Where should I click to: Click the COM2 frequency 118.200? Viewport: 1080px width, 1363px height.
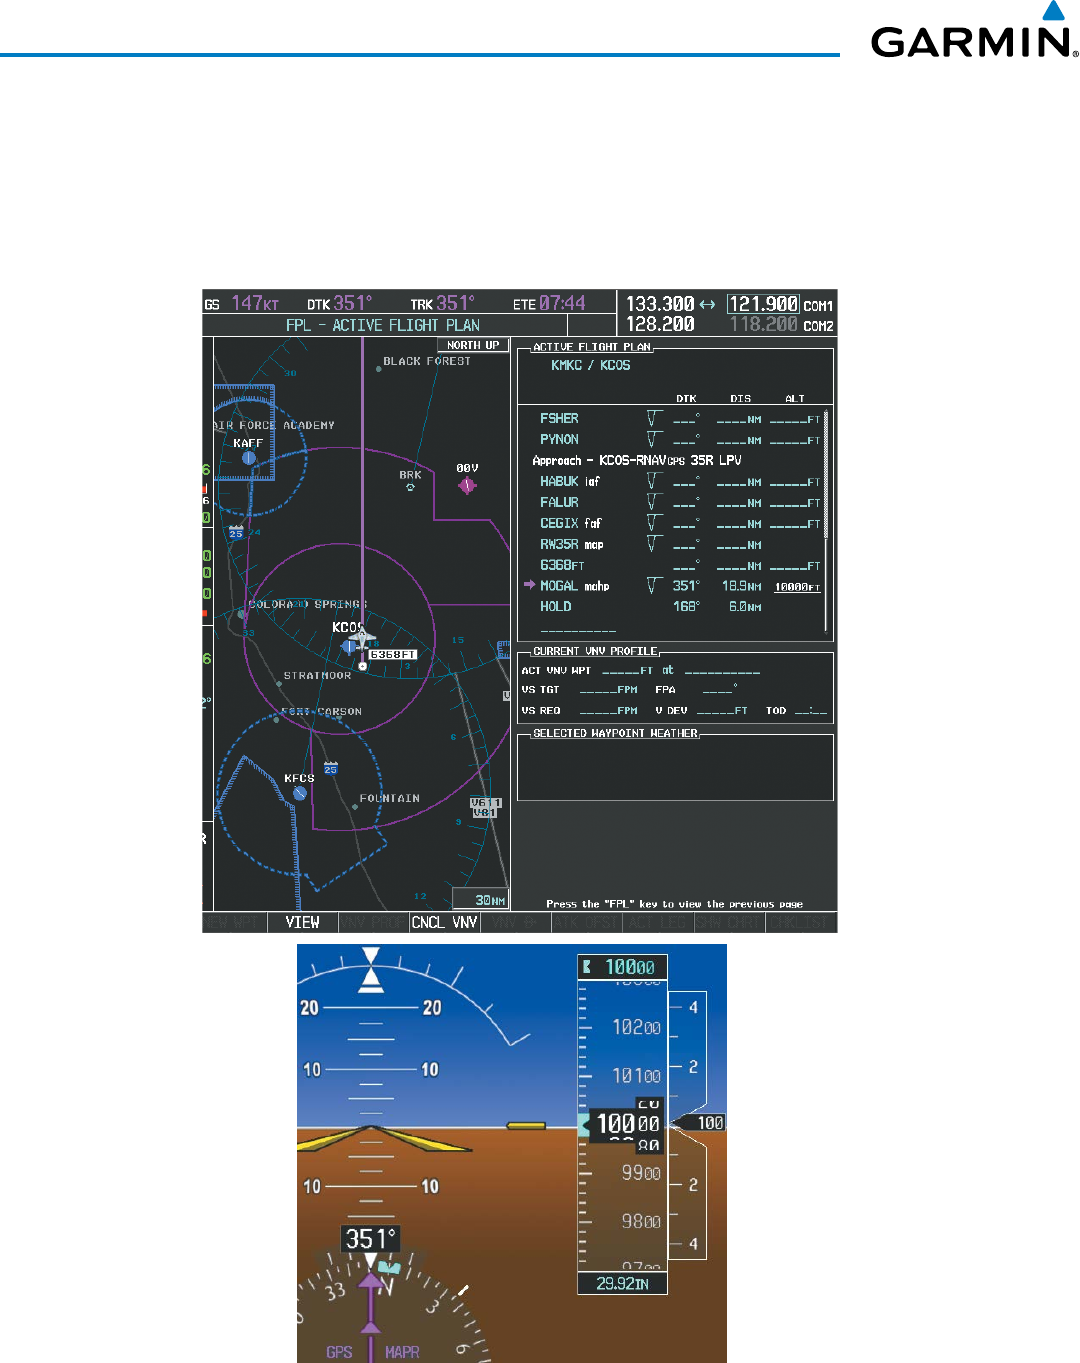tap(764, 324)
